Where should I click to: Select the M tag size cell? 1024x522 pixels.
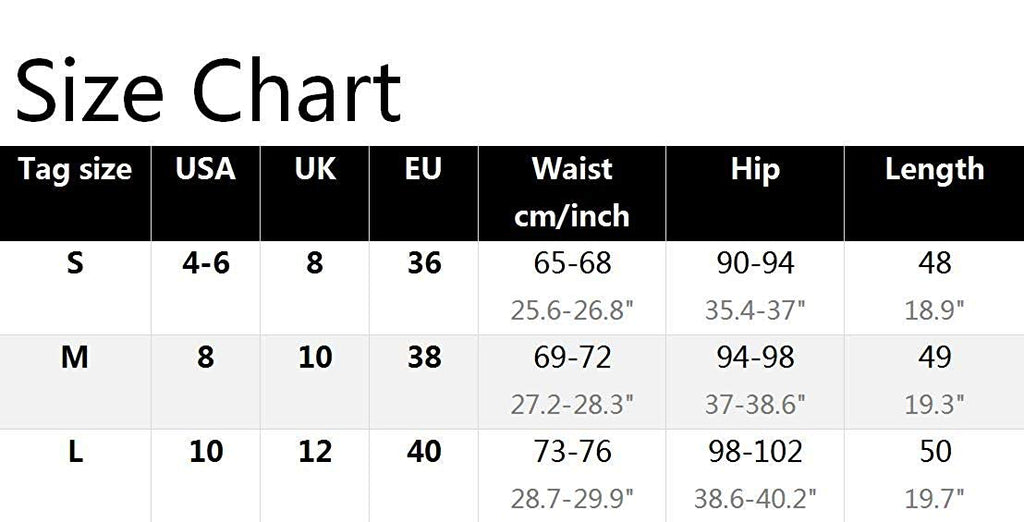pyautogui.click(x=75, y=357)
